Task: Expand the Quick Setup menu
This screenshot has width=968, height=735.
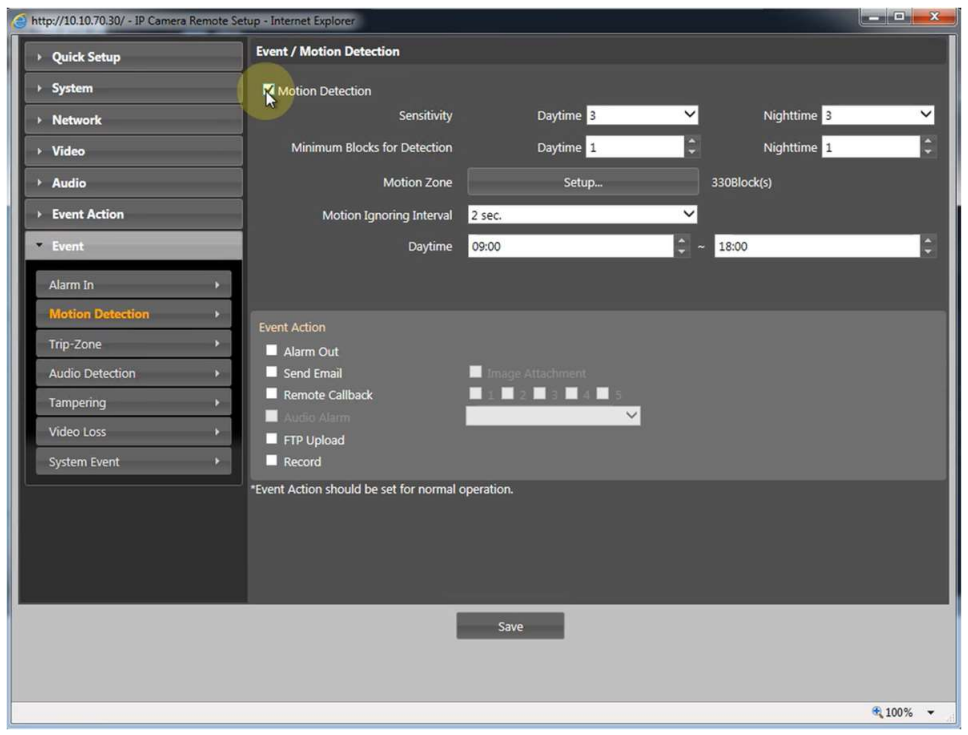Action: [134, 57]
